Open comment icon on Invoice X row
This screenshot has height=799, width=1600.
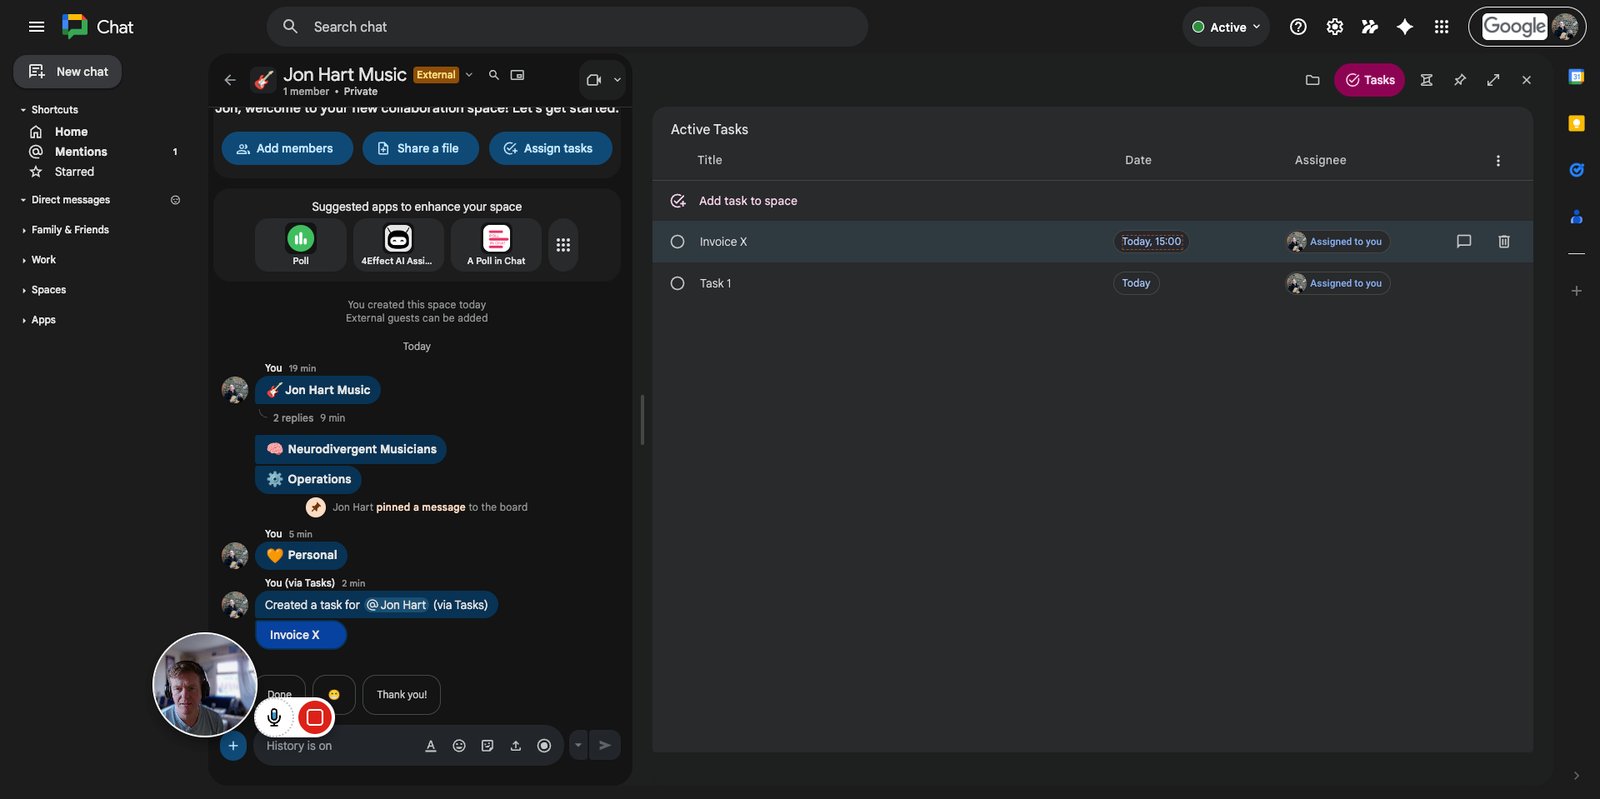pyautogui.click(x=1464, y=241)
